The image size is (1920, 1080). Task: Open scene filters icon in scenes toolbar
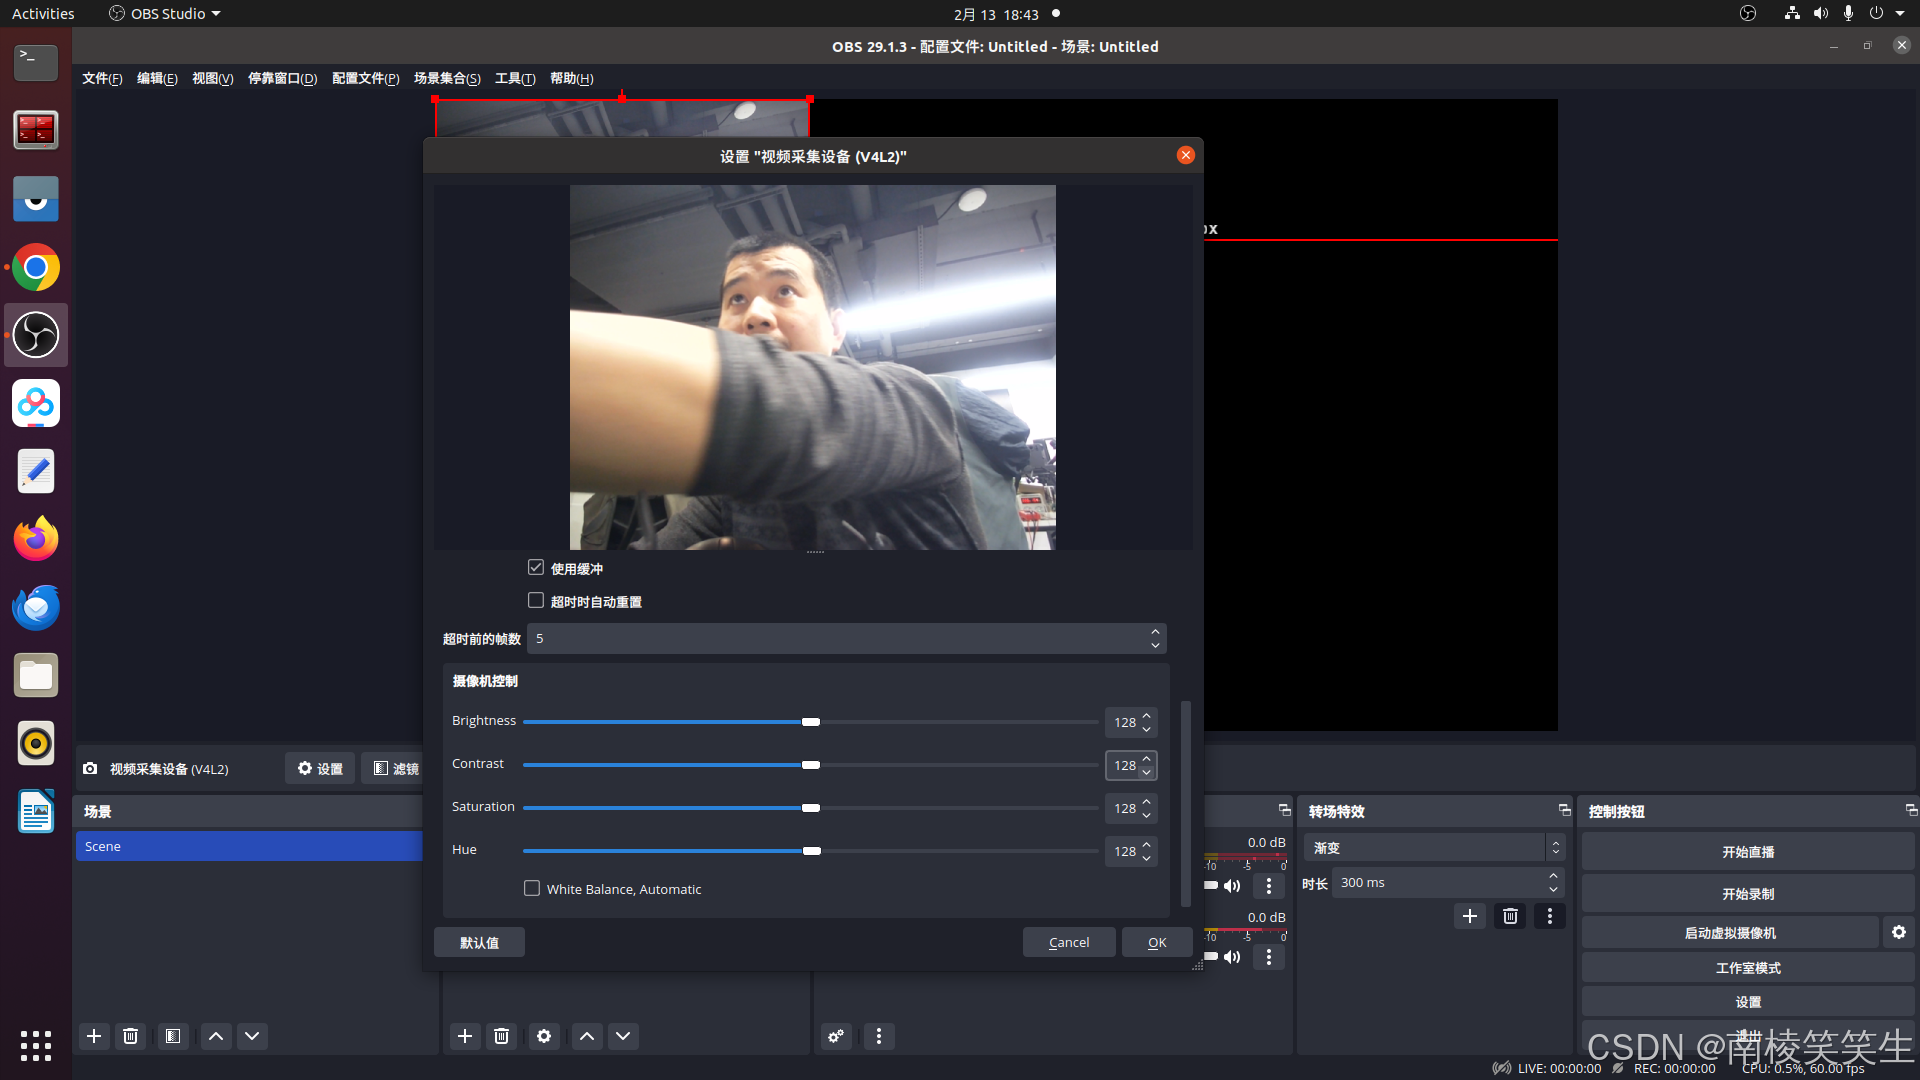click(173, 1036)
